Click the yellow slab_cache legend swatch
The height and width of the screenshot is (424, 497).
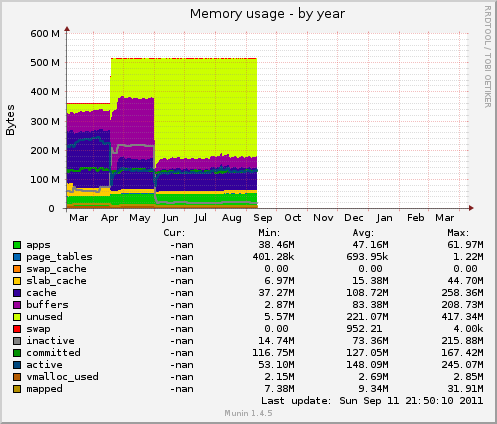point(17,281)
